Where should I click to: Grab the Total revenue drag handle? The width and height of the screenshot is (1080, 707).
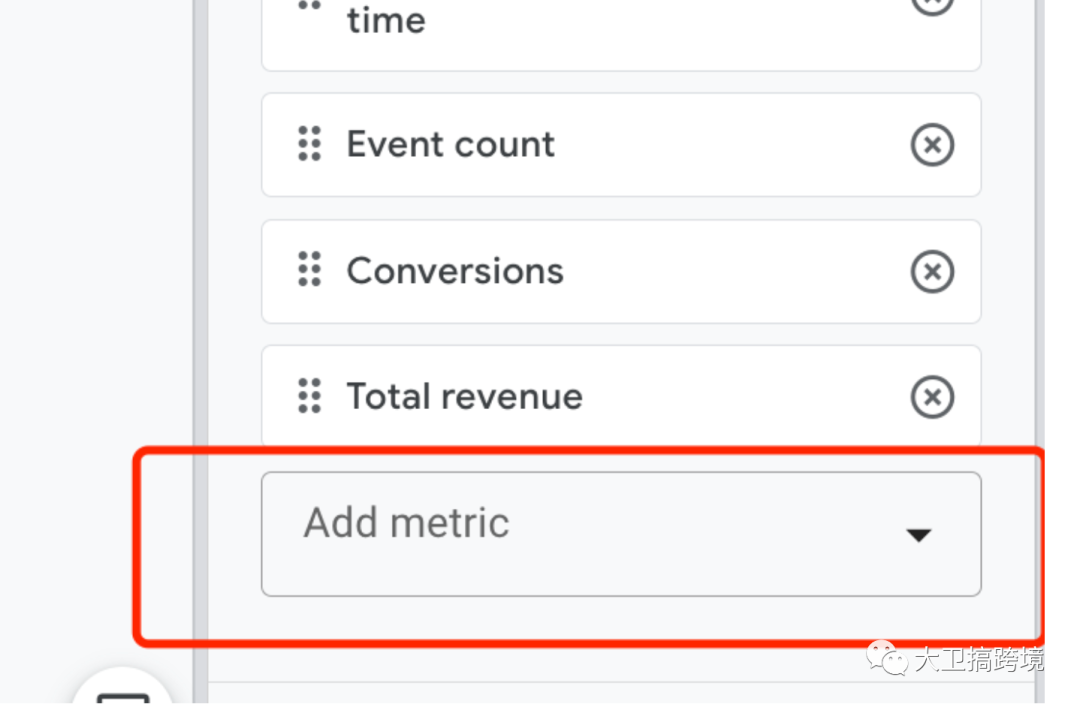(x=310, y=396)
